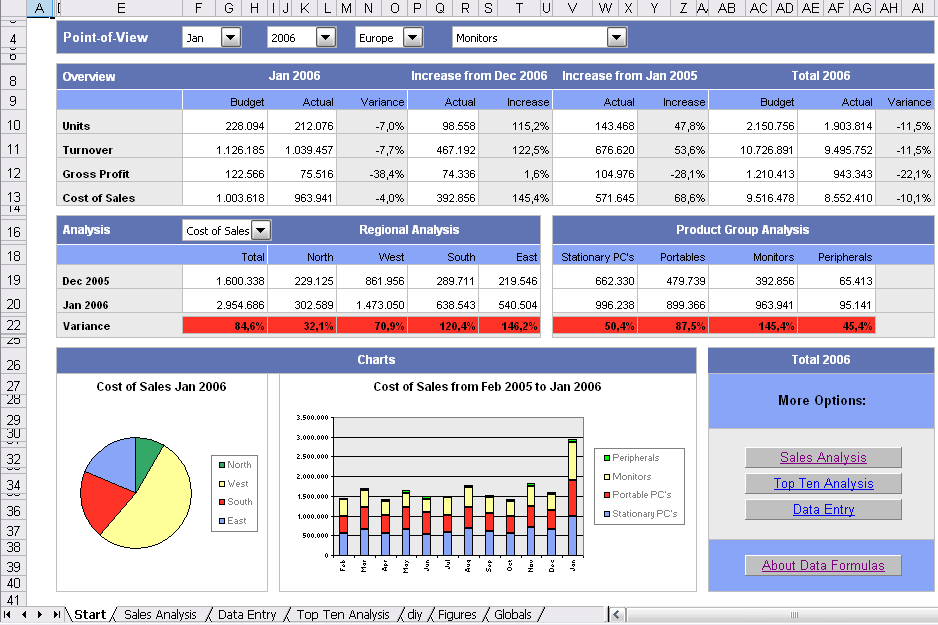
Task: Open the Top Ten Analysis link
Action: pos(823,484)
